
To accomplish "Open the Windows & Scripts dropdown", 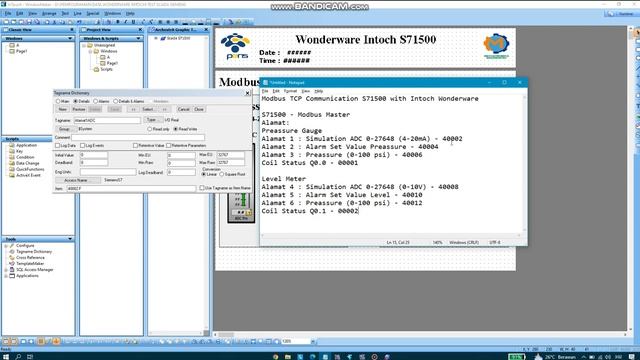I will coord(138,38).
